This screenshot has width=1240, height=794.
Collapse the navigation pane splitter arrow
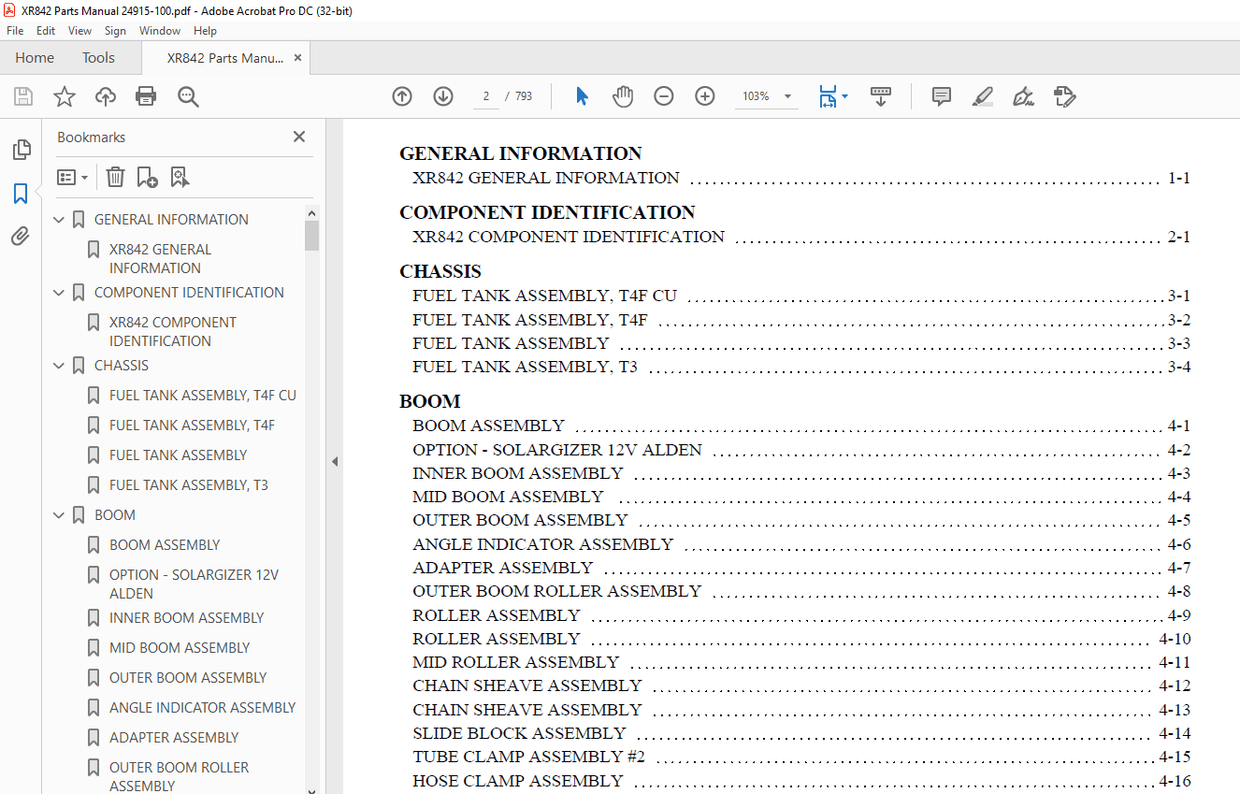point(335,461)
